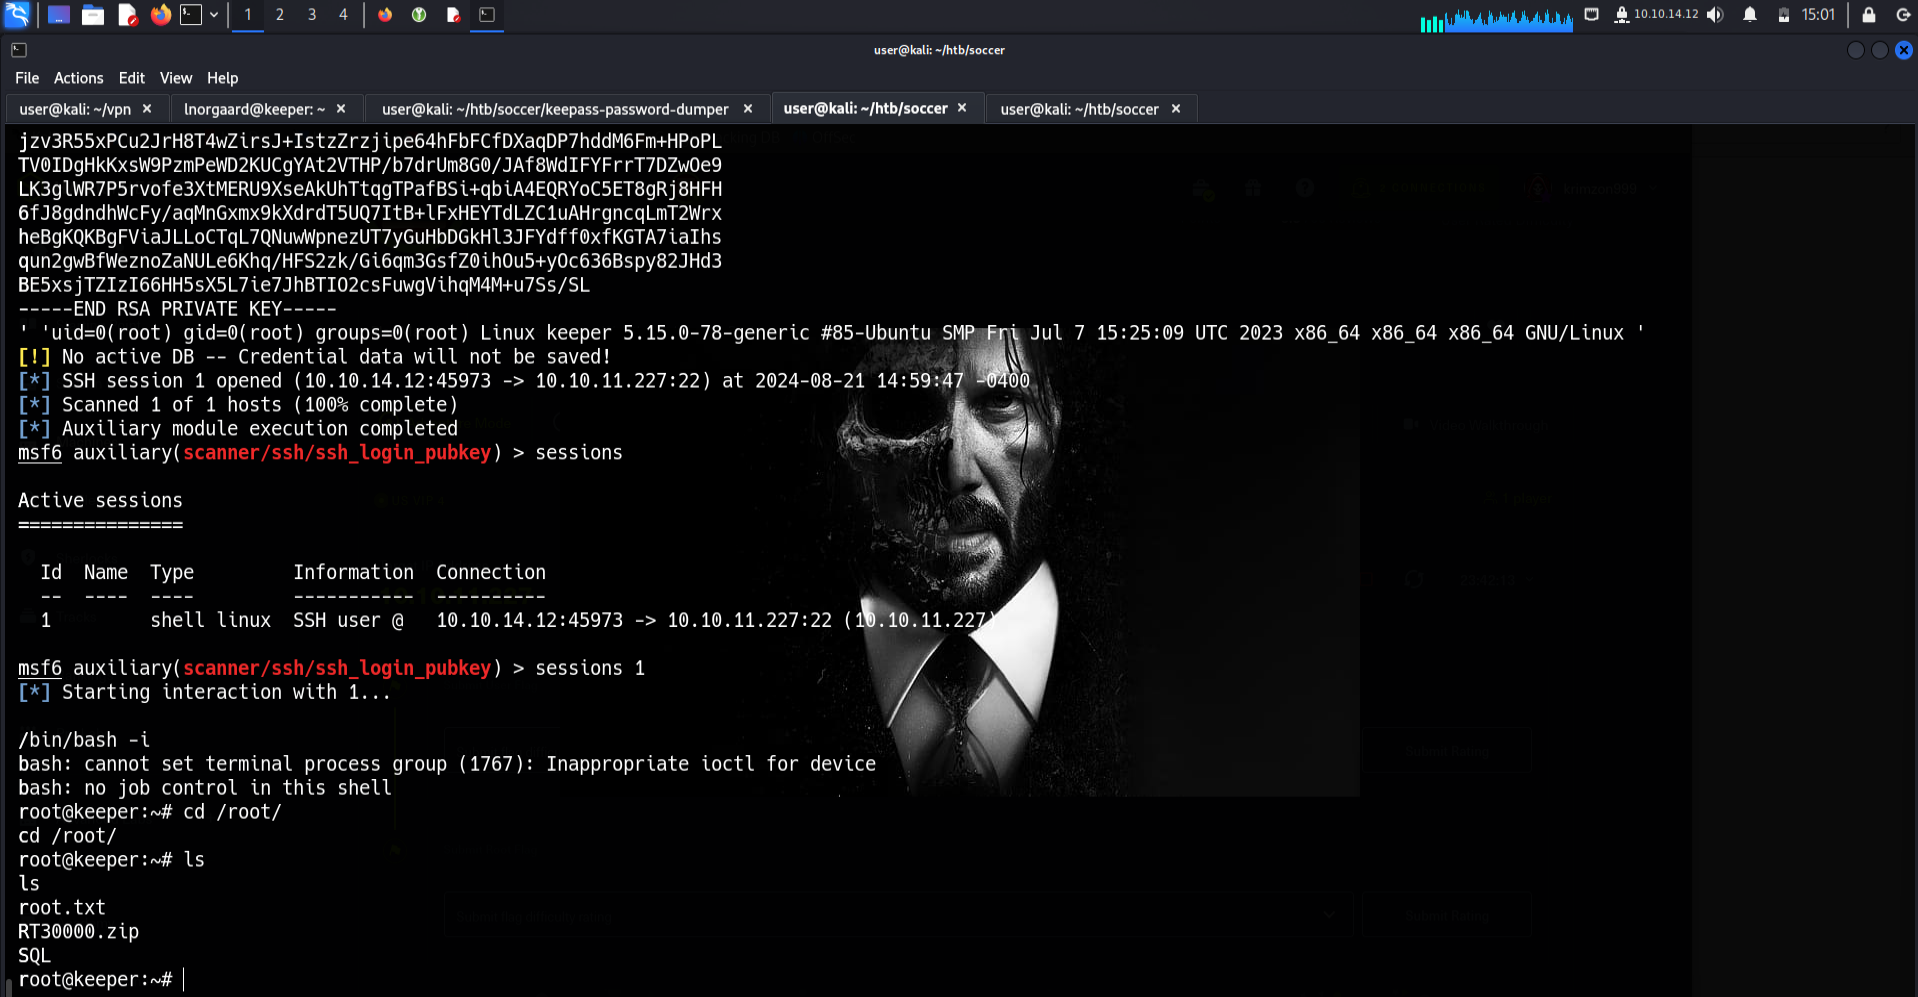Screen dimensions: 1918x997
Task: Click the 'Scanned 1 of 1 hosts' line
Action: coord(237,405)
